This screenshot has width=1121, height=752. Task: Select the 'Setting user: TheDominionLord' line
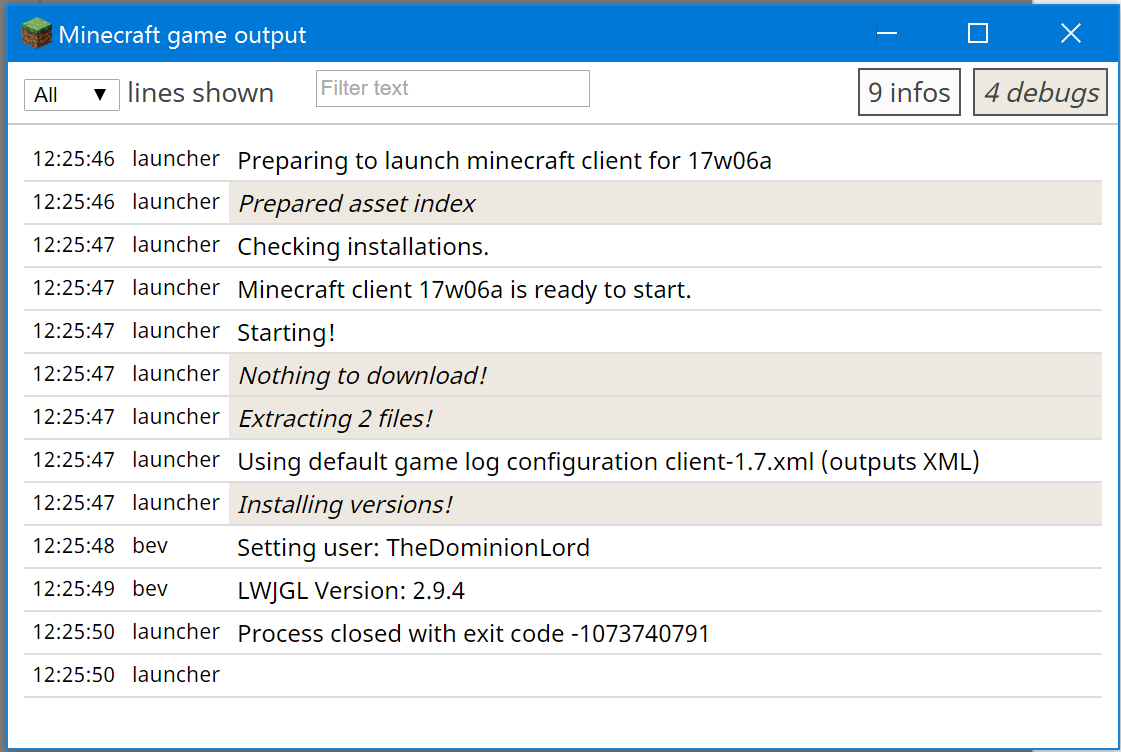tap(413, 548)
